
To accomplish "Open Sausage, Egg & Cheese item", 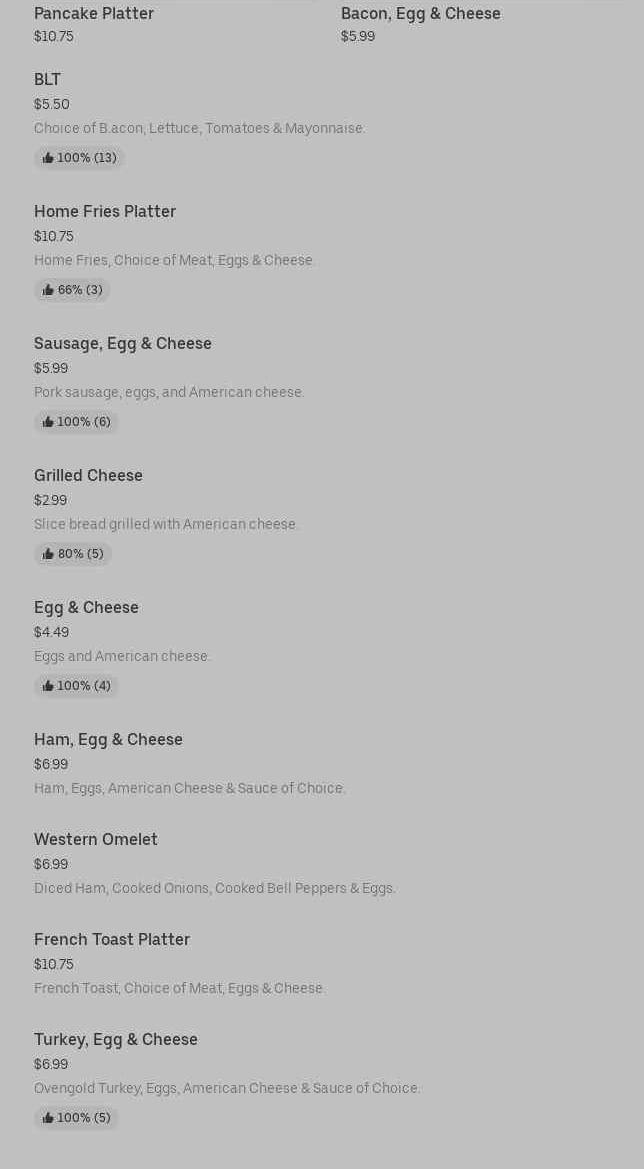I will coord(123,343).
